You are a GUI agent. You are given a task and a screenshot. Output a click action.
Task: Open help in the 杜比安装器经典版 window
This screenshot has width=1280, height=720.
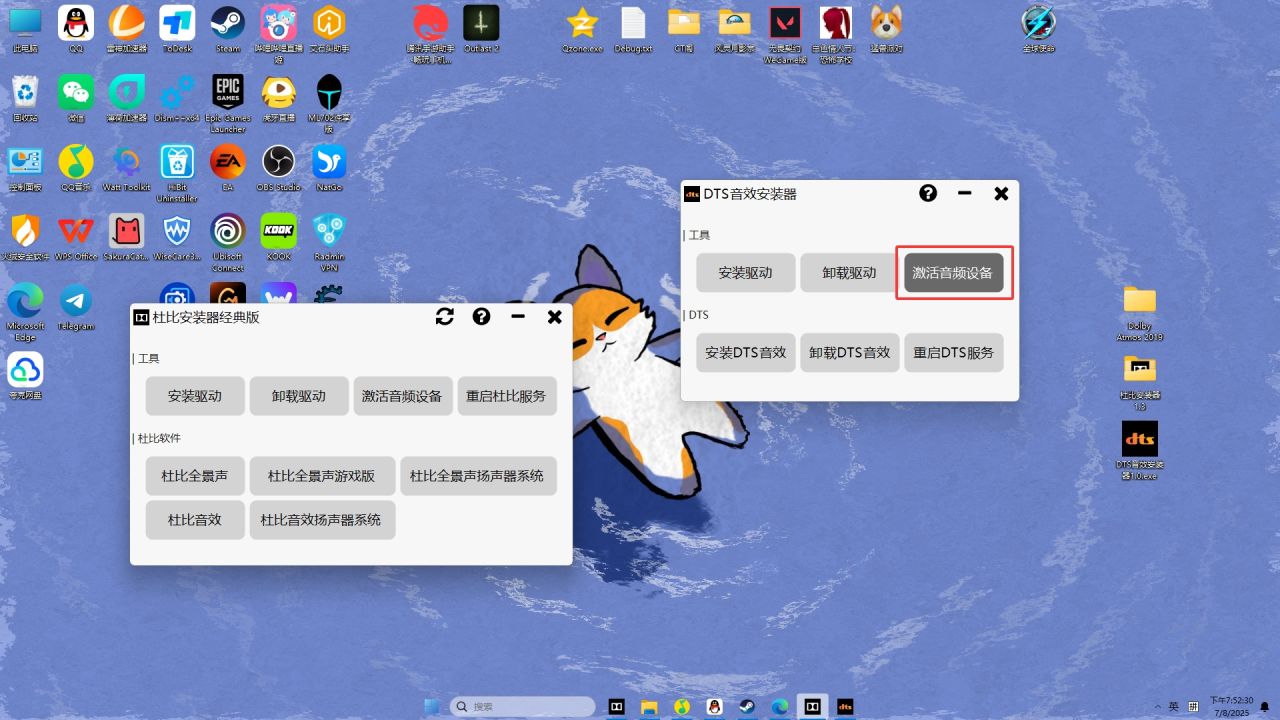coord(482,317)
